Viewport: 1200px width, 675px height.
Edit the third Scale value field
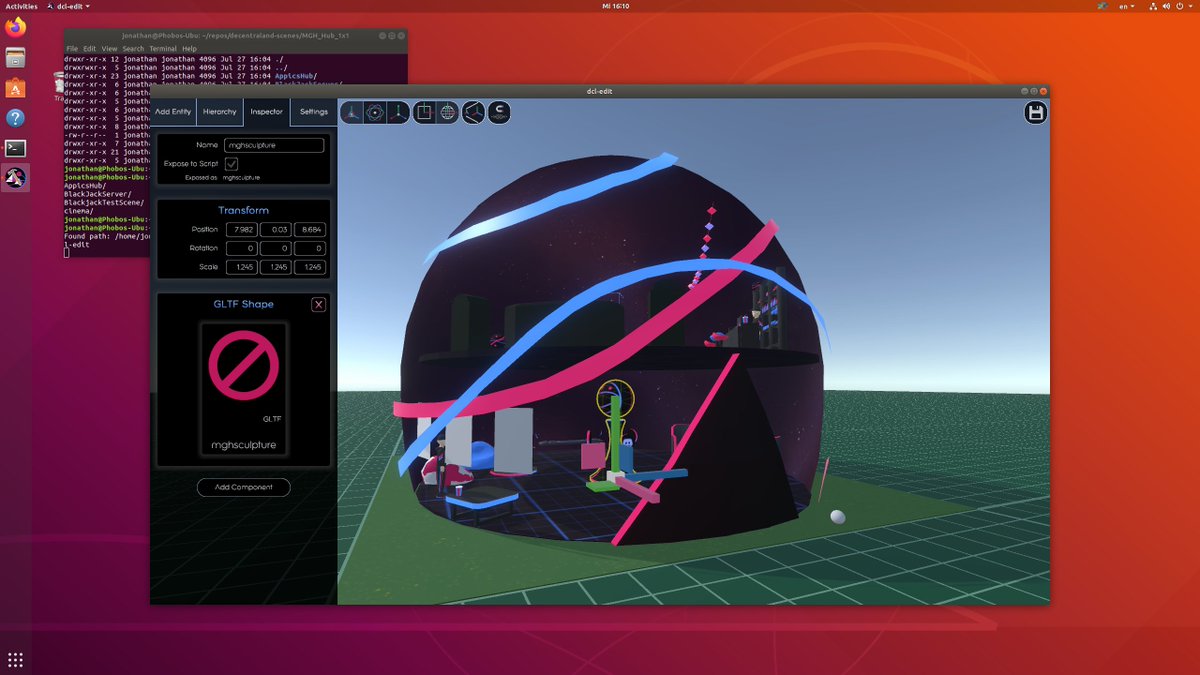[x=310, y=267]
